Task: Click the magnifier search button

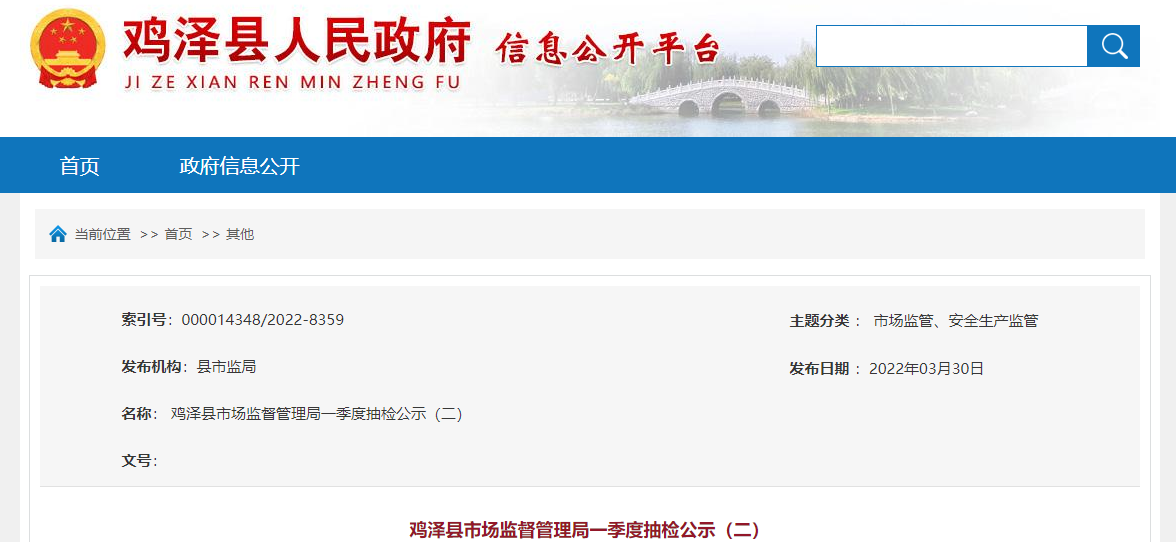Action: (1113, 46)
